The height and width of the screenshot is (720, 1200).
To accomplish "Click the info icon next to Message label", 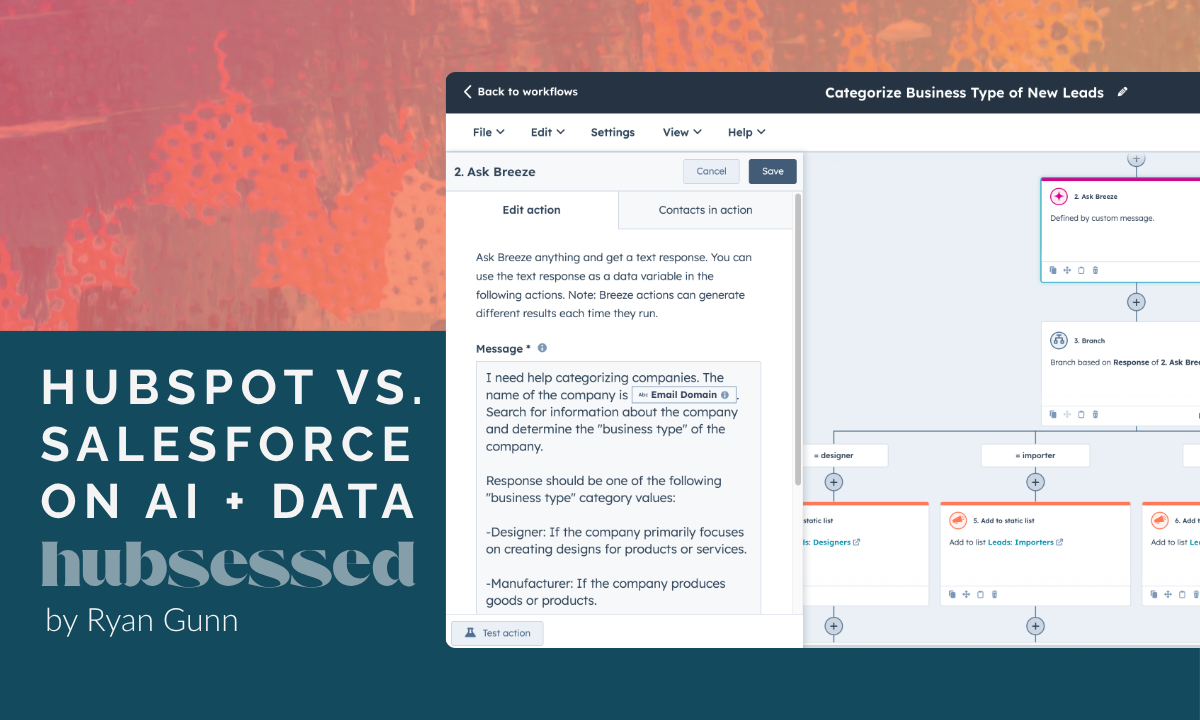I will [x=541, y=348].
